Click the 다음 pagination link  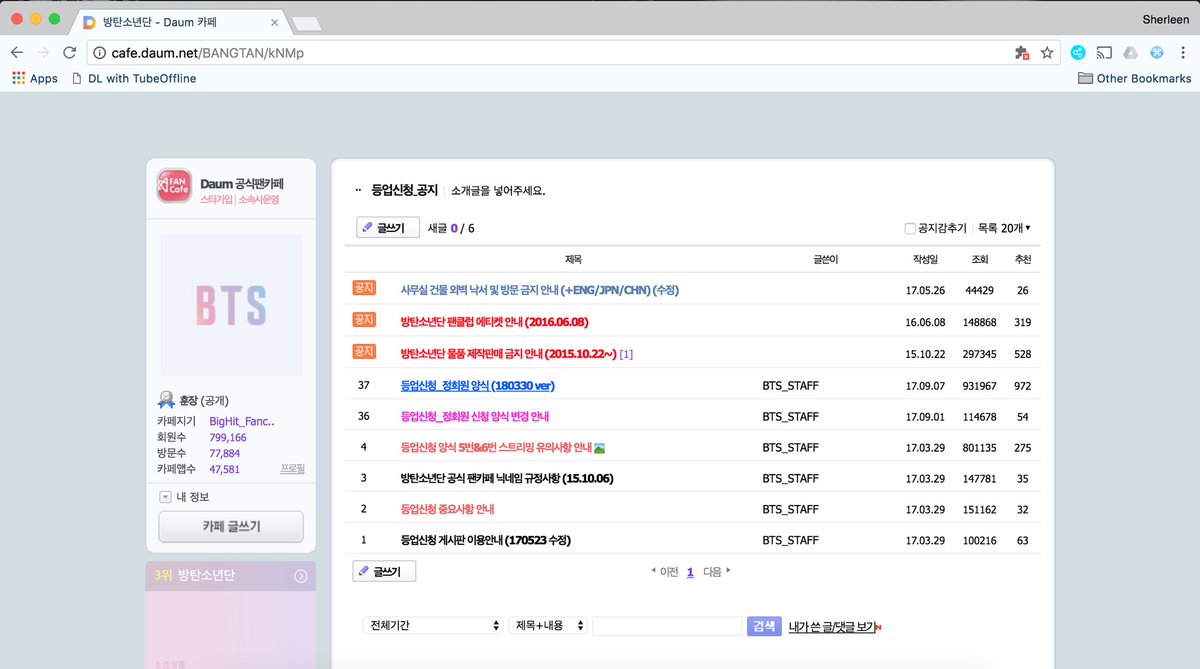pos(717,572)
